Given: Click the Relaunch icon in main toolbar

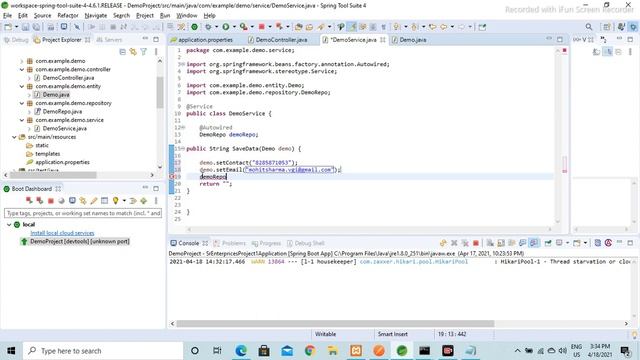Looking at the screenshot, I should 279,27.
